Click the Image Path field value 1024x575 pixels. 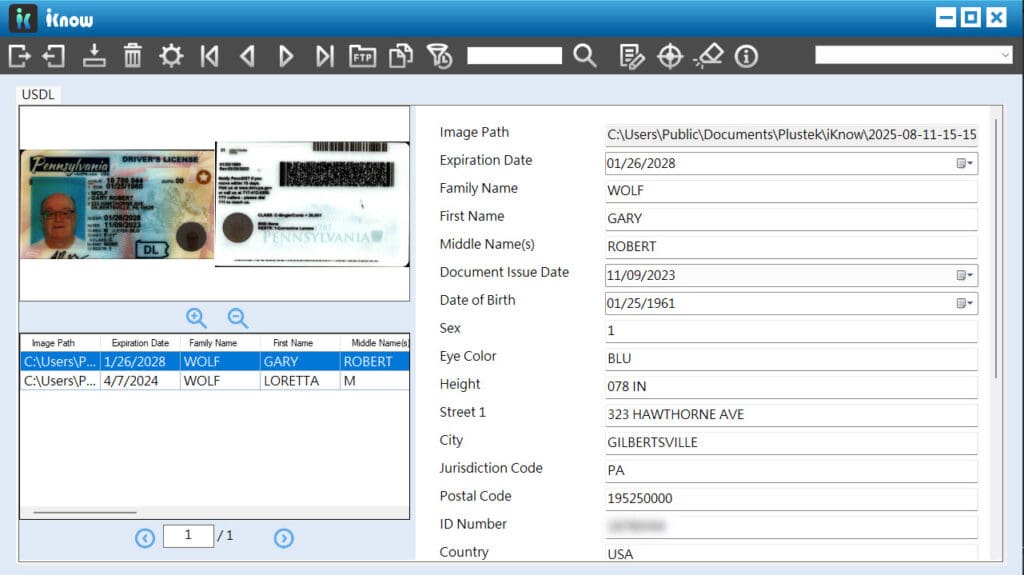[x=792, y=135]
